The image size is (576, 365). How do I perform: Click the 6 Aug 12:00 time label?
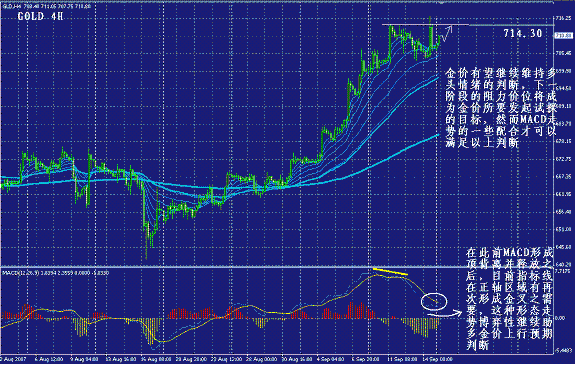point(48,359)
